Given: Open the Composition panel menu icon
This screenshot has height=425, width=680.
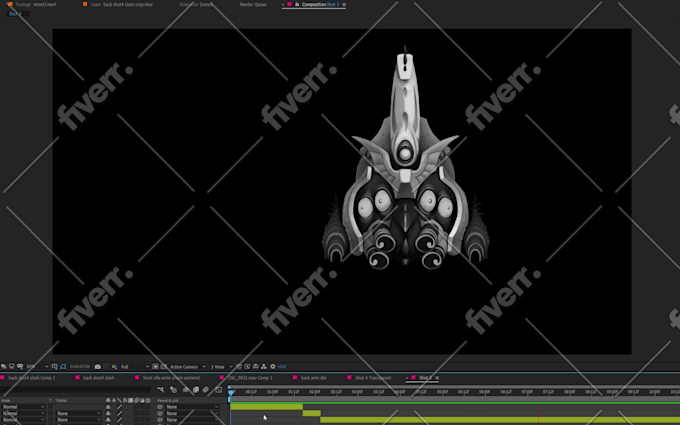Looking at the screenshot, I should point(344,4).
